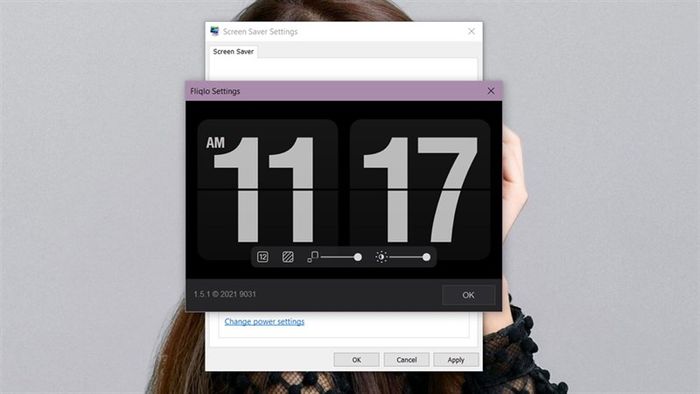Viewport: 700px width, 394px height.
Task: Click the Fliqlo Settings title text
Action: [x=215, y=91]
